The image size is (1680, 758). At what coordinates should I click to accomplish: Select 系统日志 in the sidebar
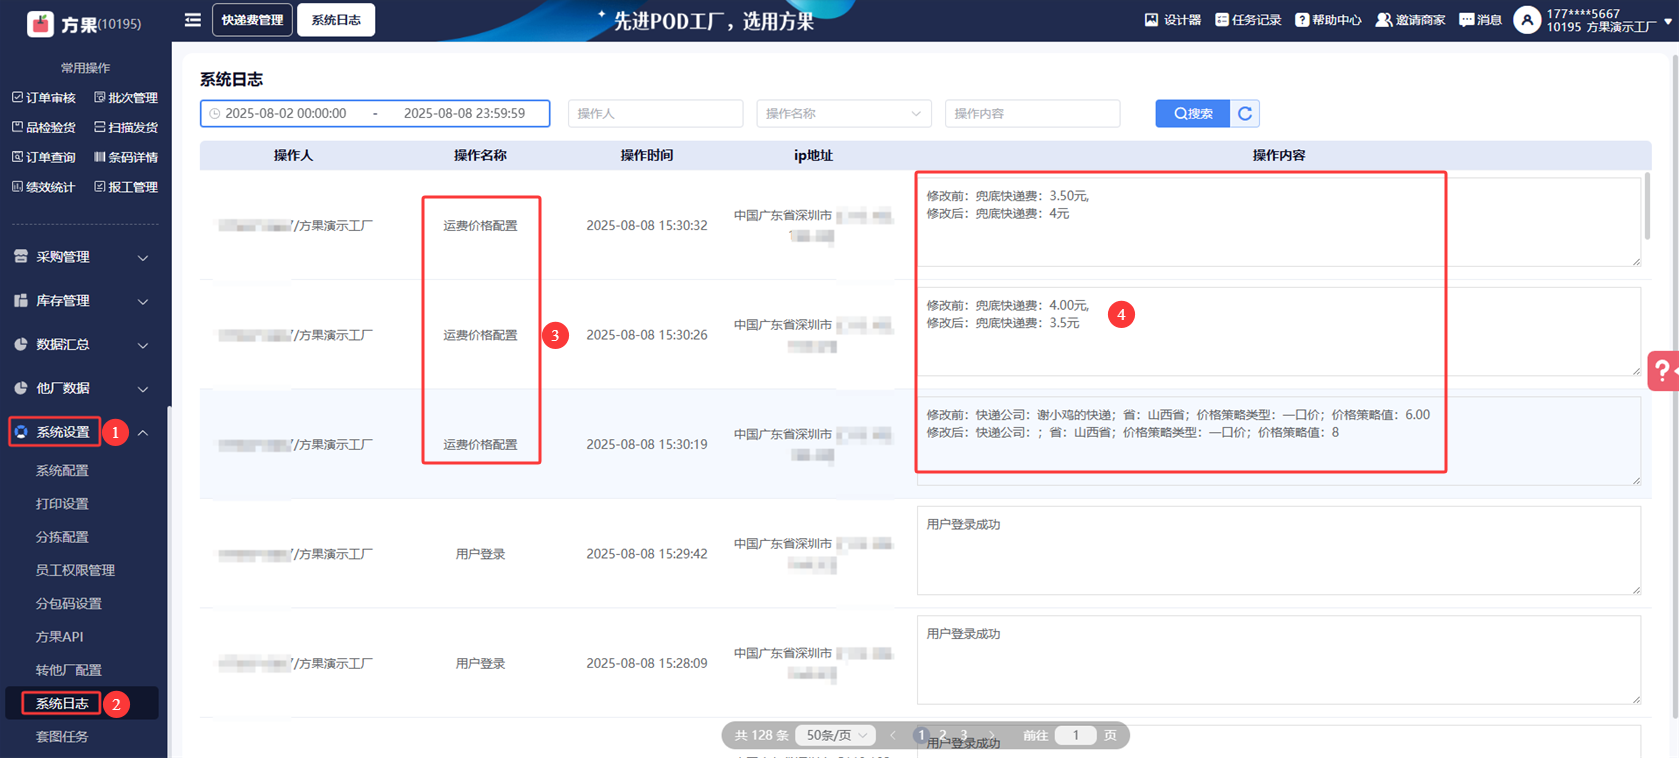coord(62,703)
